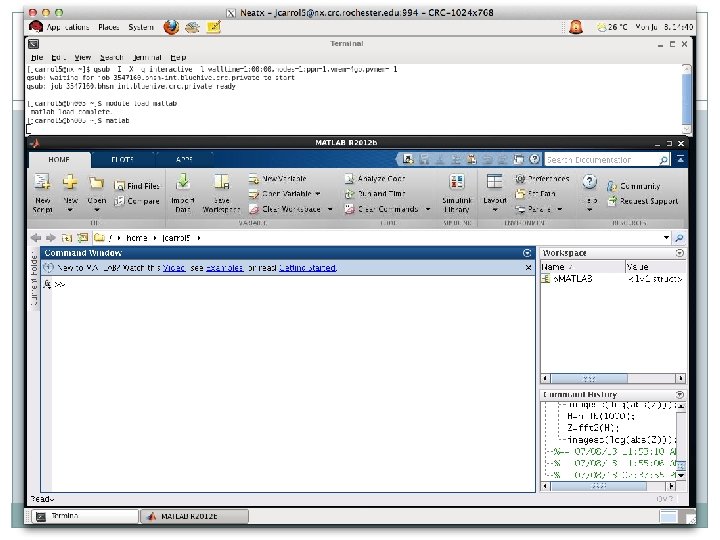Open the Command History panel actions menu
Image resolution: width=720 pixels, height=540 pixels.
[680, 394]
